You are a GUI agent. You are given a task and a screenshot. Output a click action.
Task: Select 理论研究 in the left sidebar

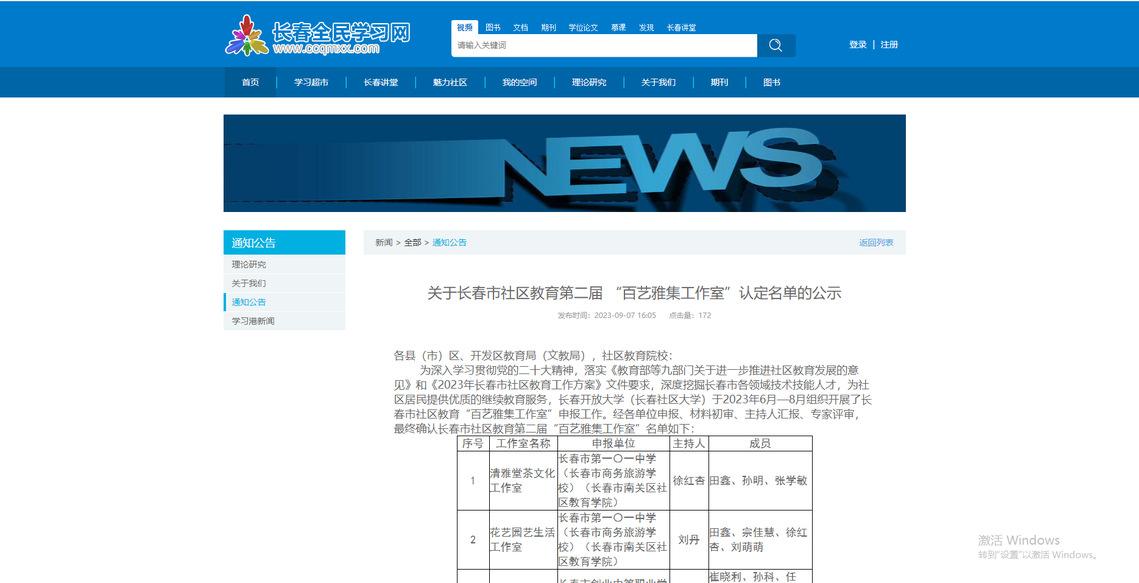point(249,265)
